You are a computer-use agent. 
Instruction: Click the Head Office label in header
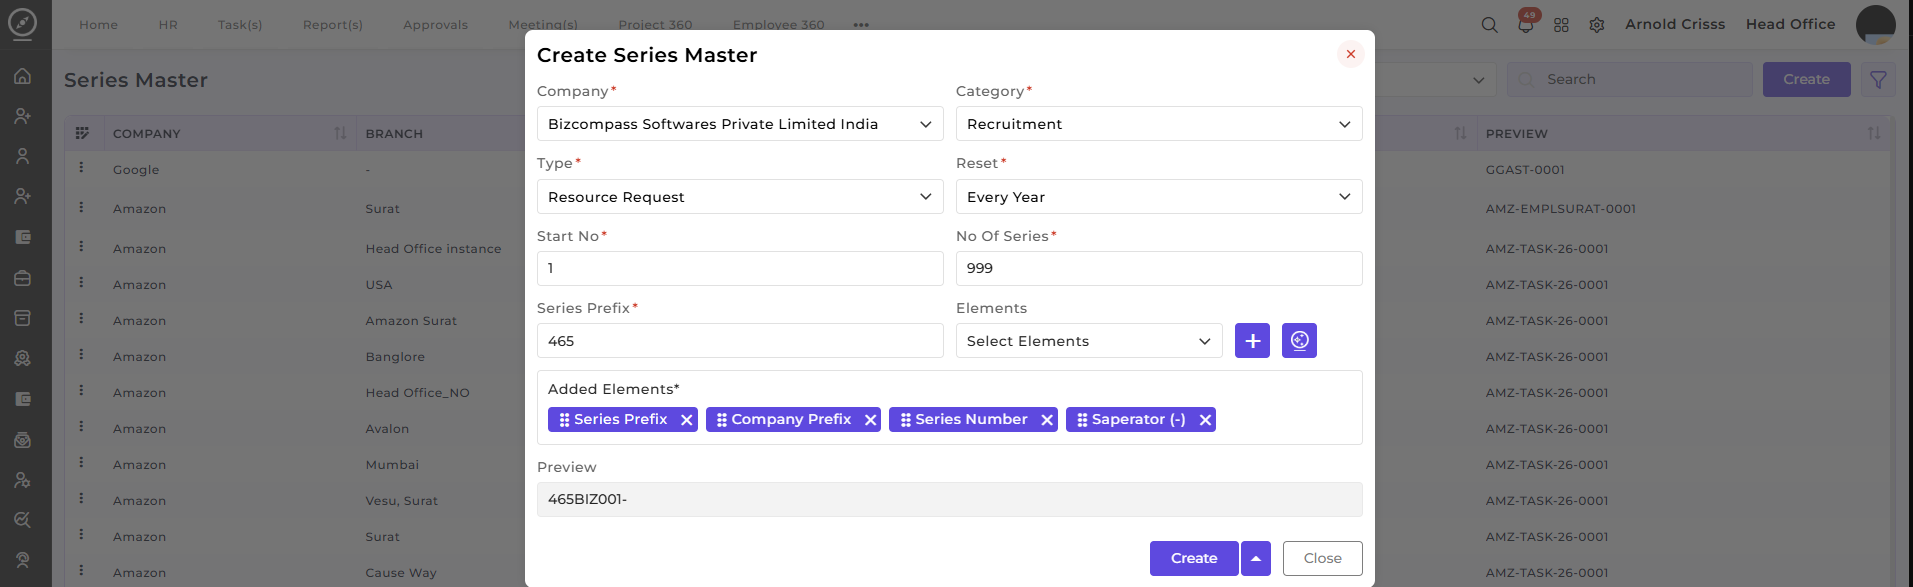(x=1790, y=24)
